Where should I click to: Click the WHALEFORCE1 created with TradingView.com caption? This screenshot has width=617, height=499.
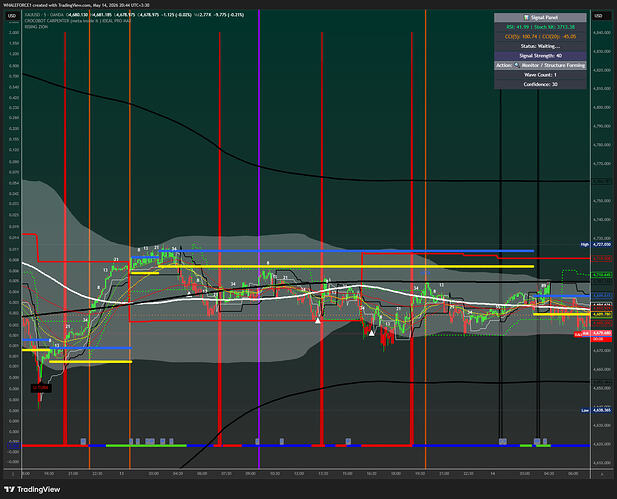[76, 5]
